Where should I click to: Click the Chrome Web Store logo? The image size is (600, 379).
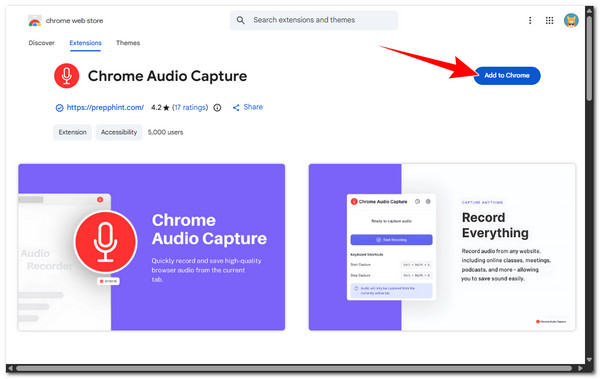pyautogui.click(x=35, y=21)
